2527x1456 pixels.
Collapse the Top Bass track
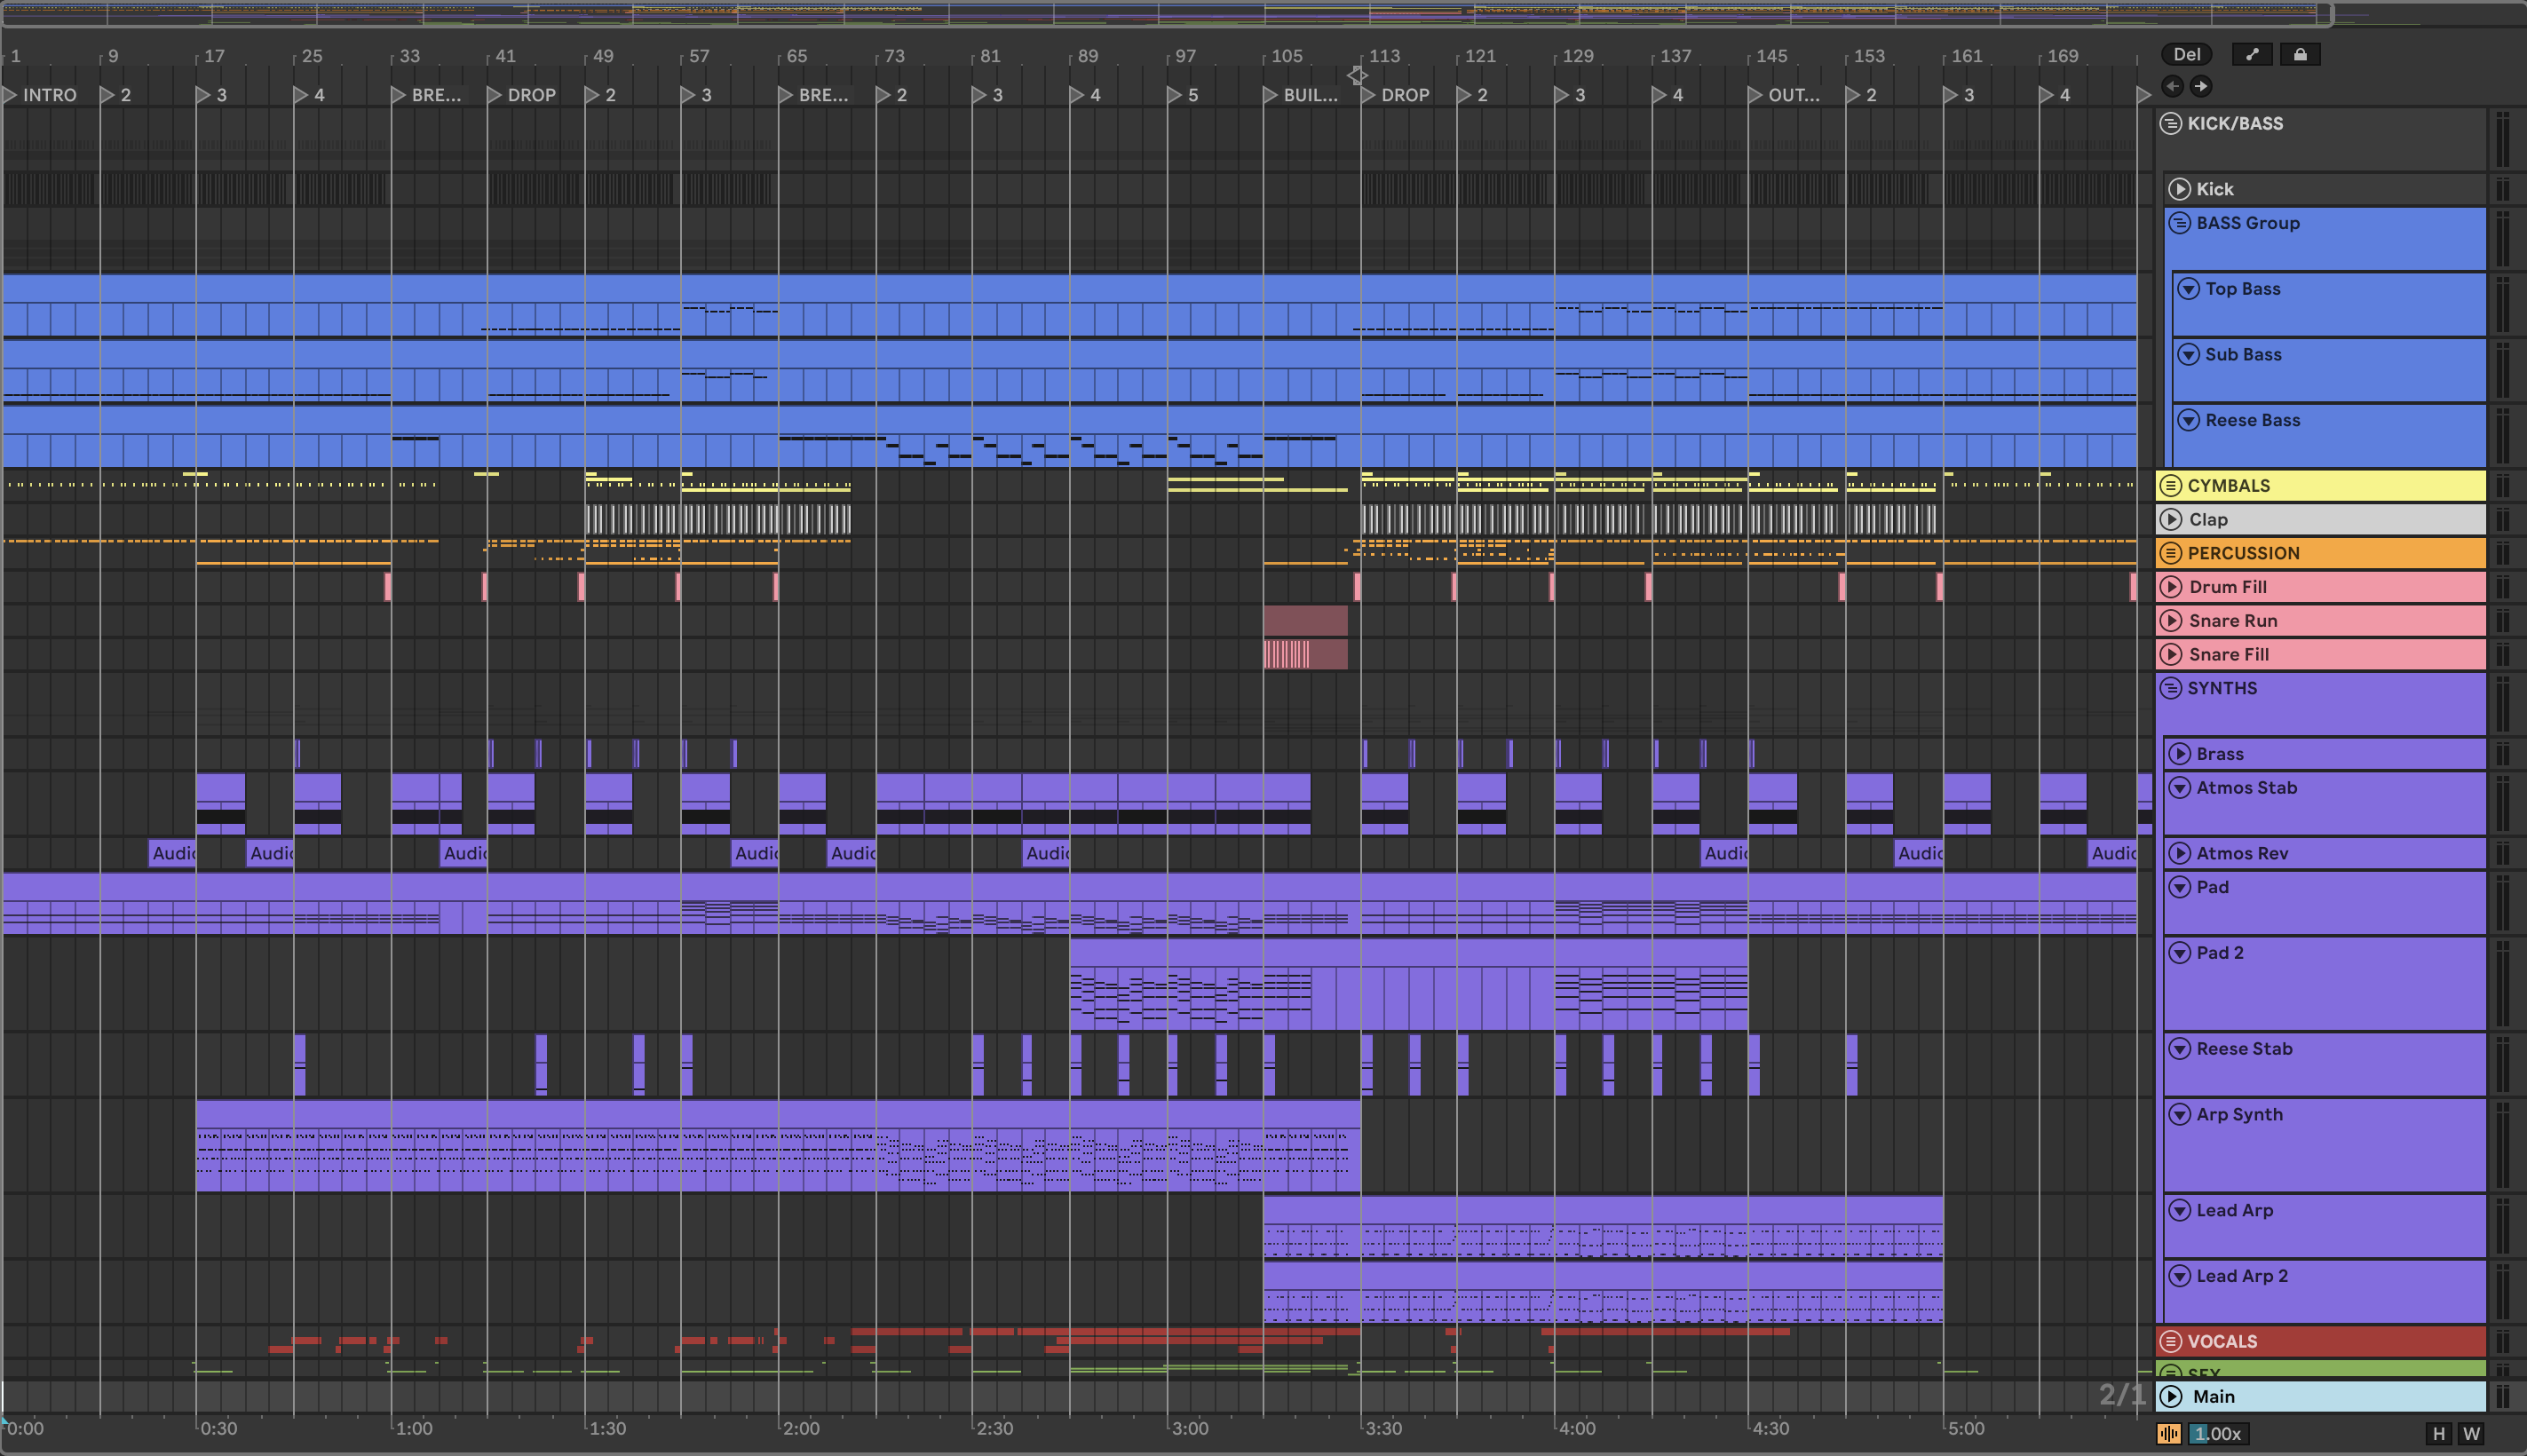click(2188, 289)
